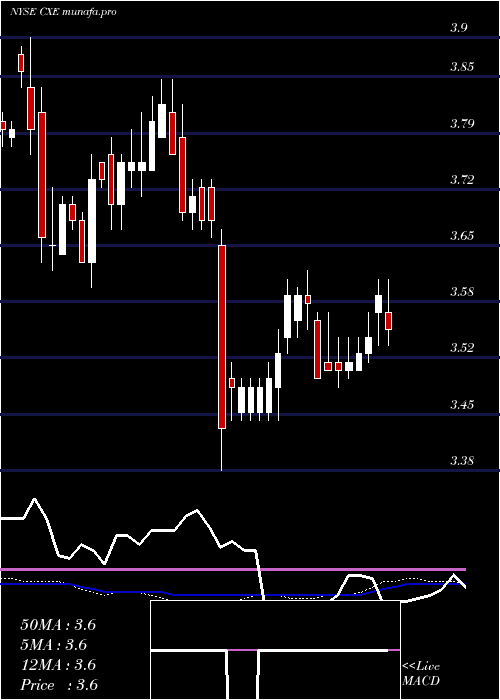Select the 3.52 price axis label

[x=462, y=348]
